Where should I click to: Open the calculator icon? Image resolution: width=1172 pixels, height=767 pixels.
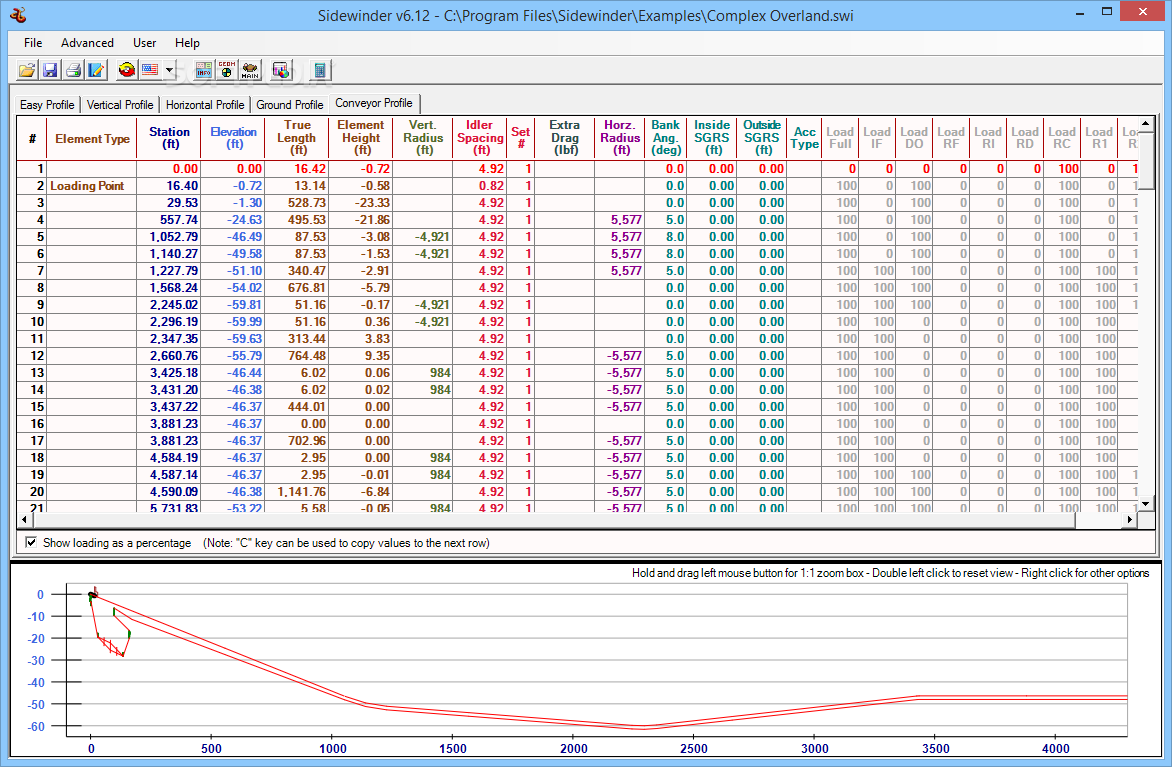319,70
